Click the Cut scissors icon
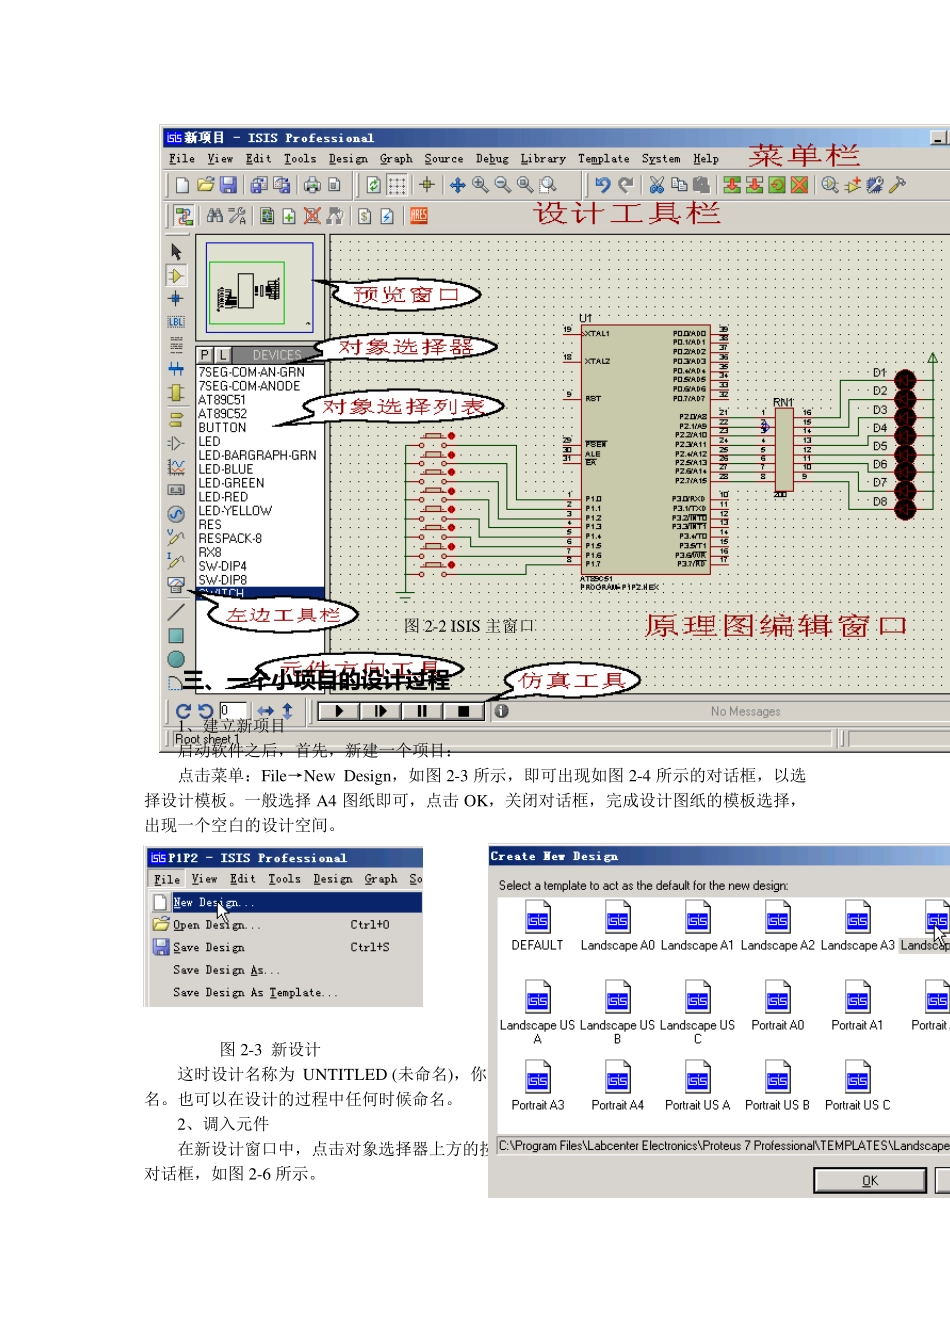Viewport: 950px width, 1344px height. coord(657,185)
